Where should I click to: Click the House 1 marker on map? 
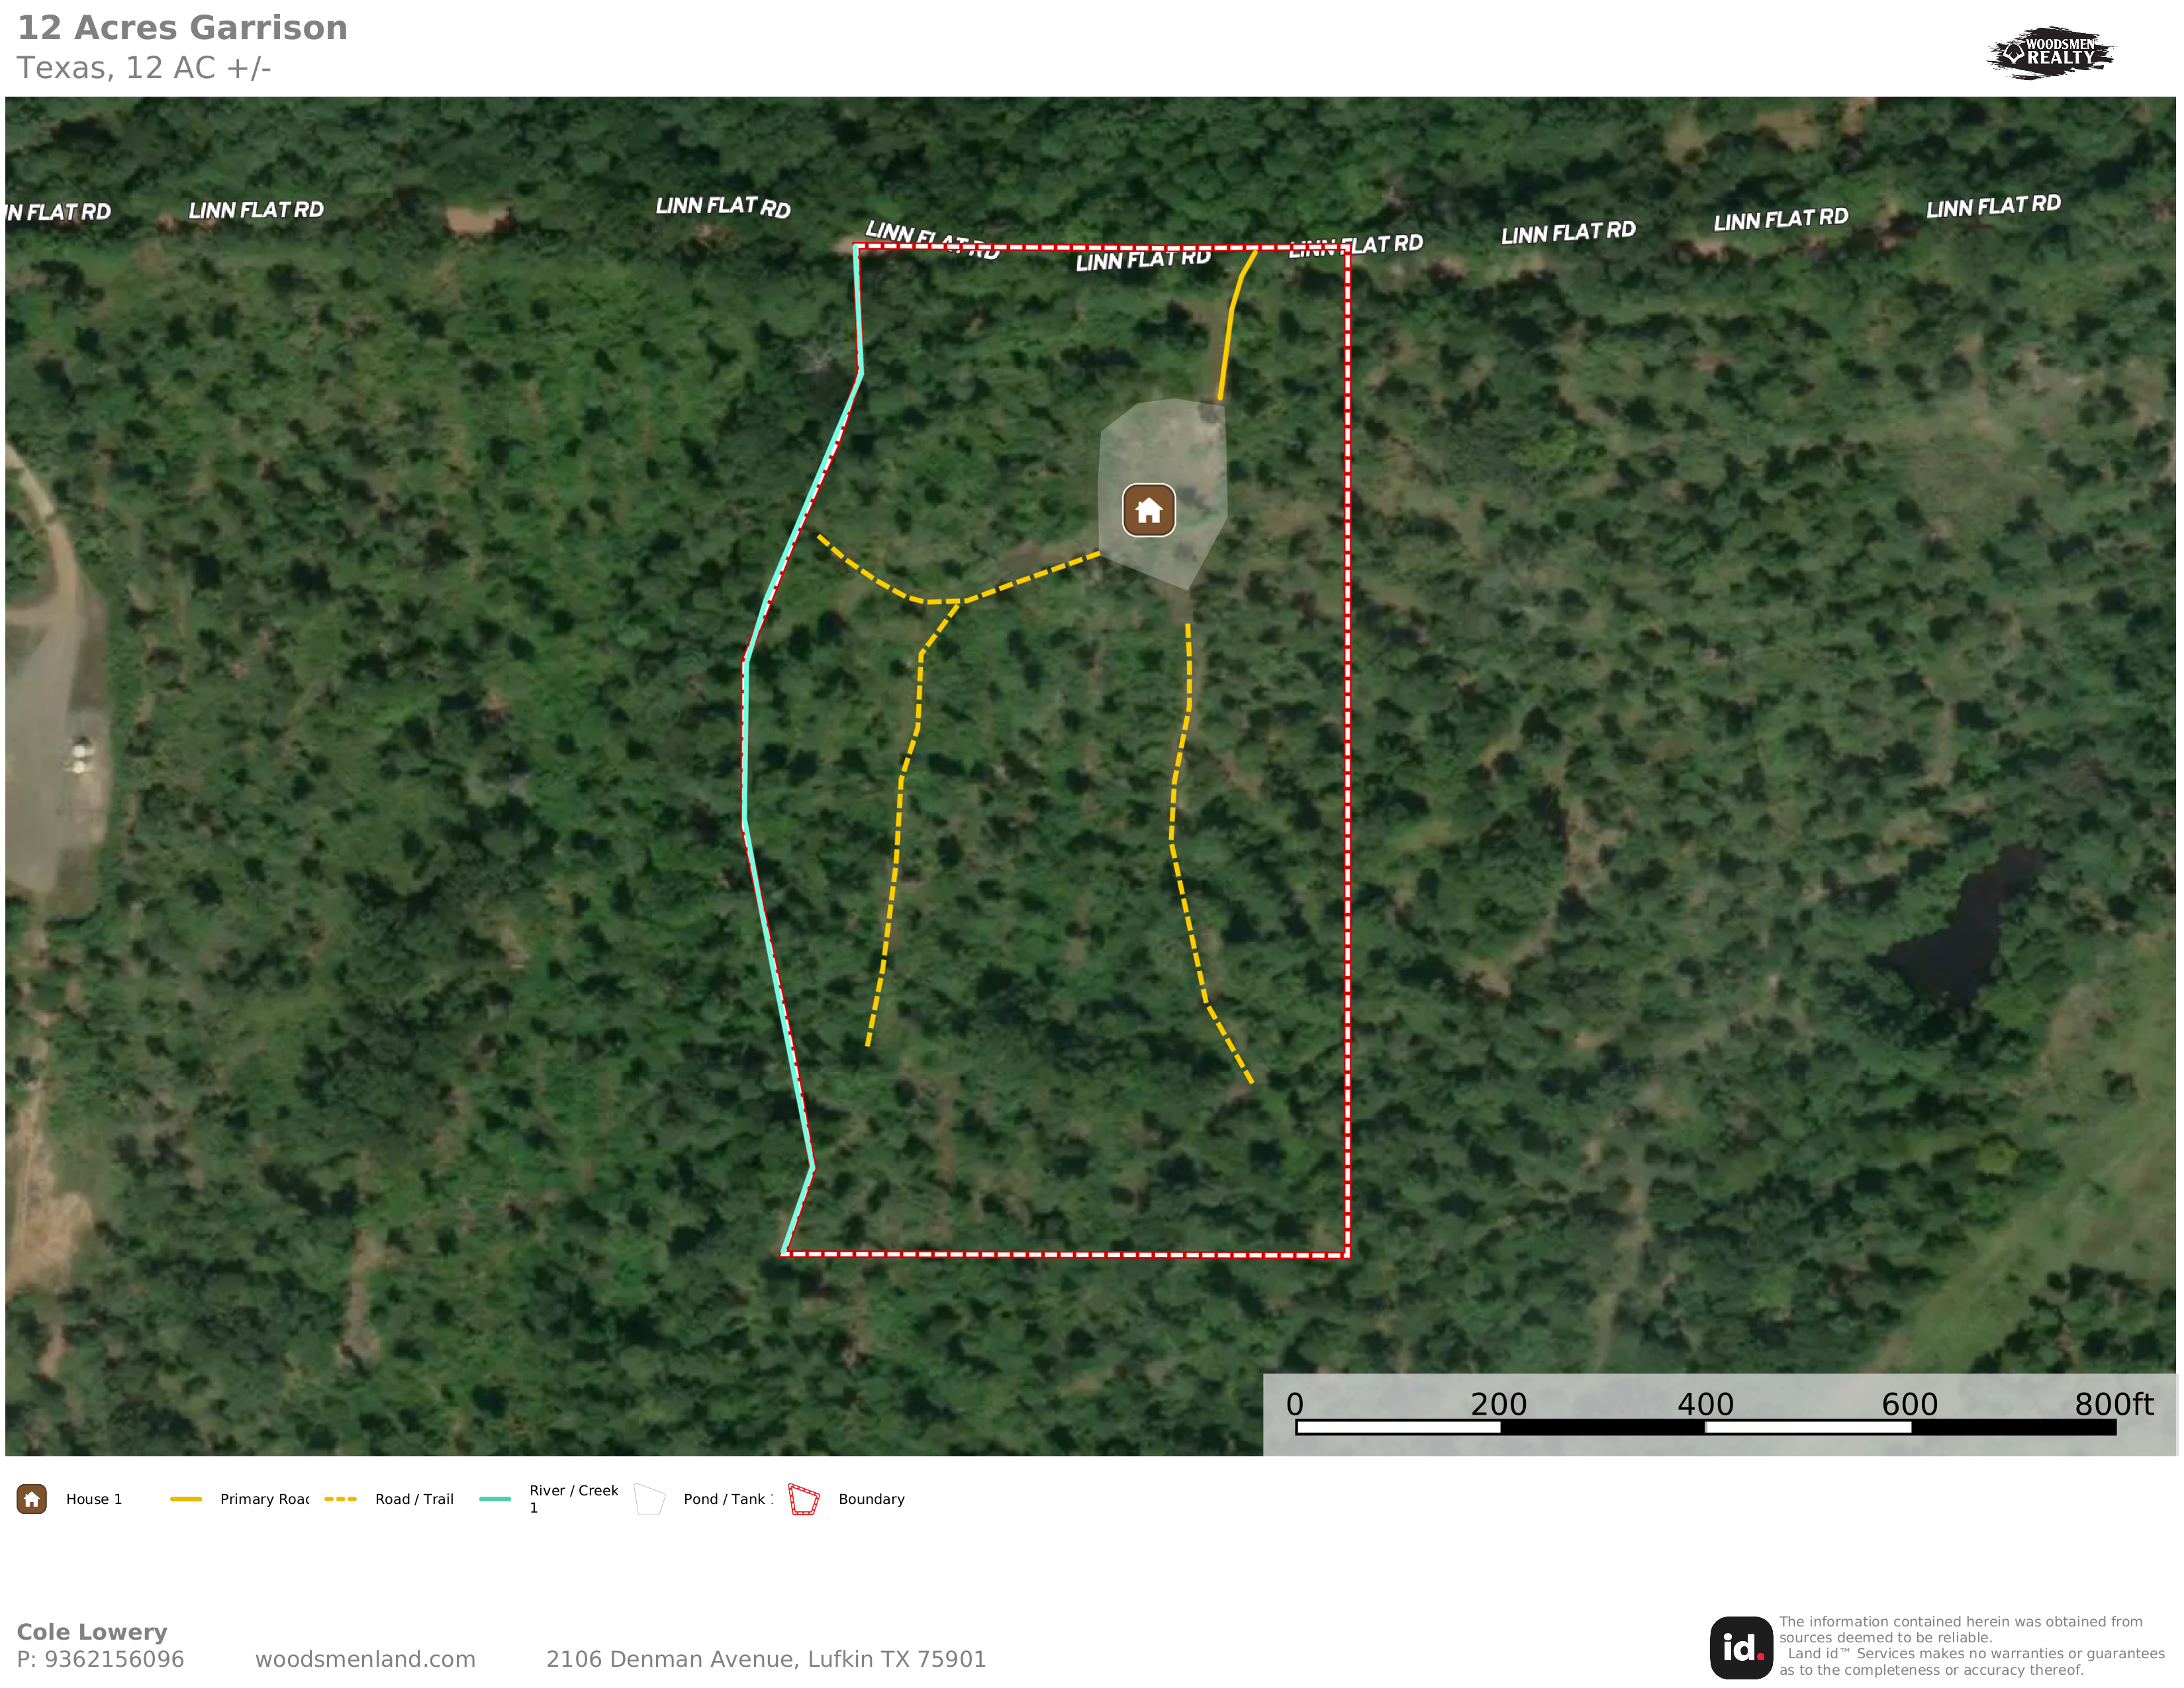[x=1148, y=510]
